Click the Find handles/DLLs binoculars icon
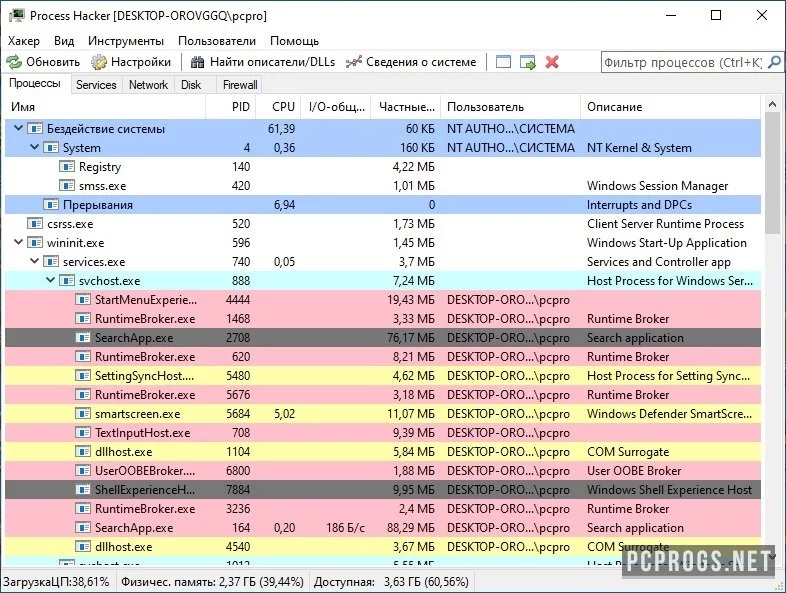Viewport: 786px width, 593px height. (x=198, y=62)
